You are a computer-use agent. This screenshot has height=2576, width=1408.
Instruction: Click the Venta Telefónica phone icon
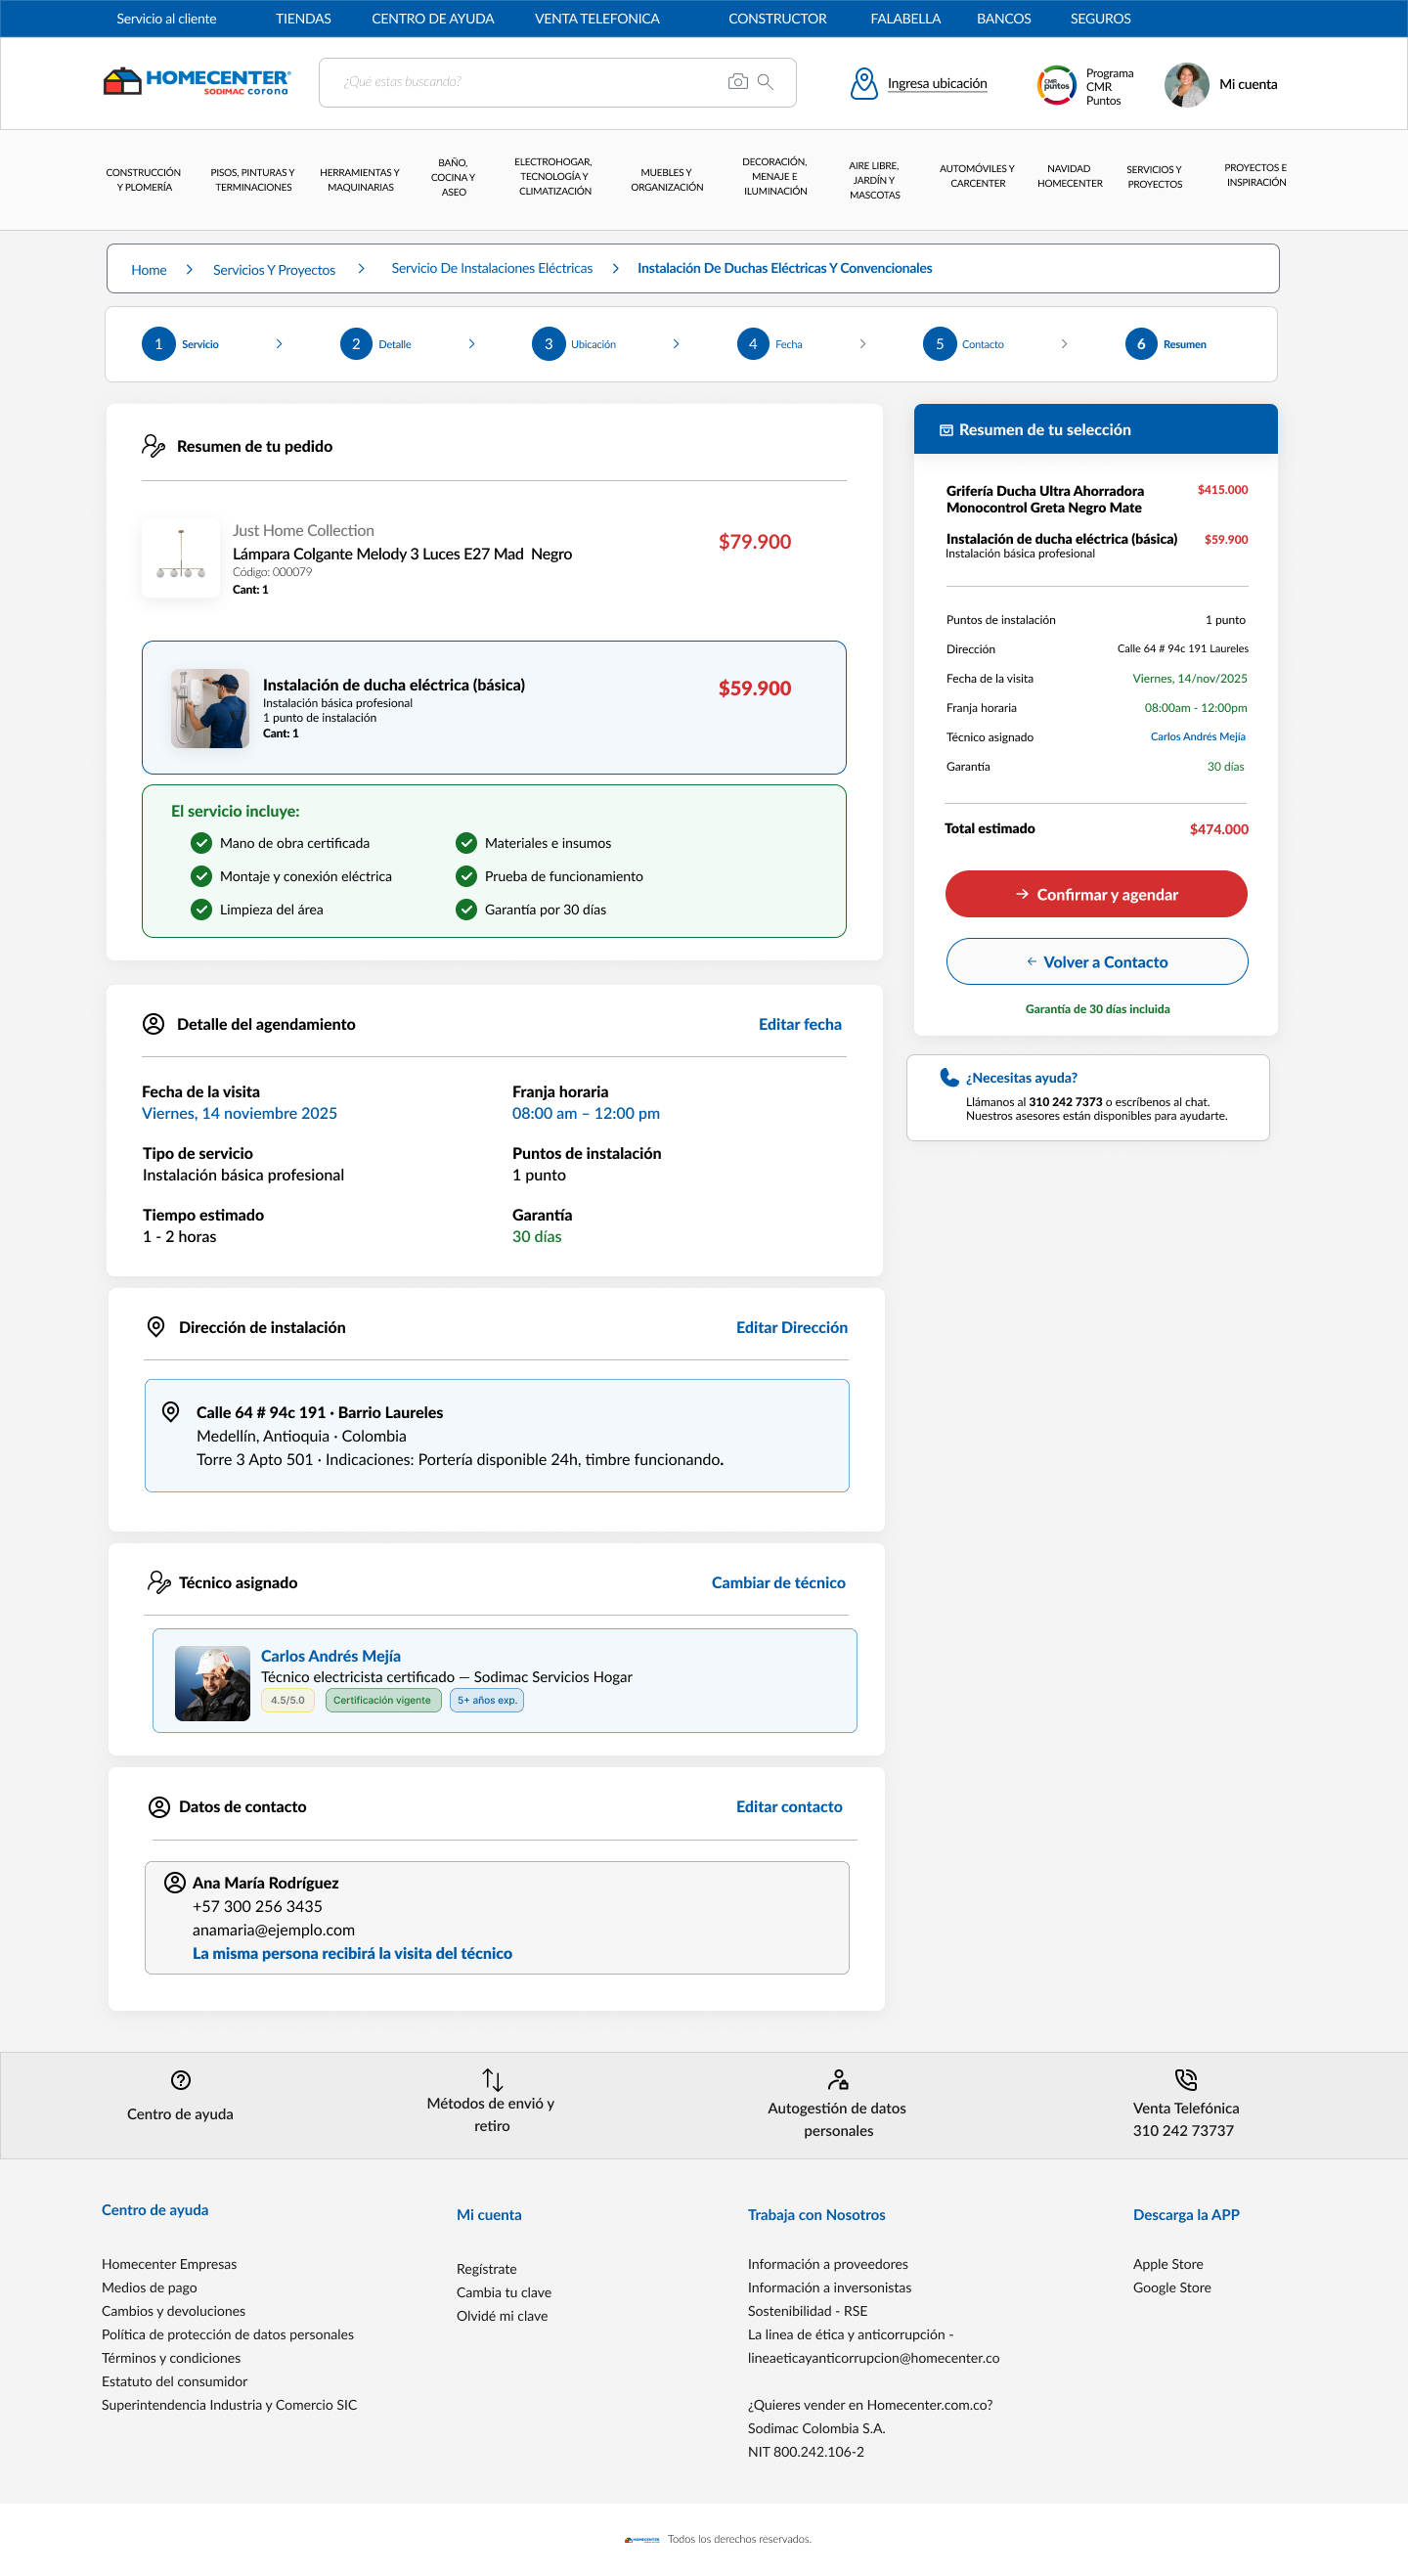point(1186,2080)
